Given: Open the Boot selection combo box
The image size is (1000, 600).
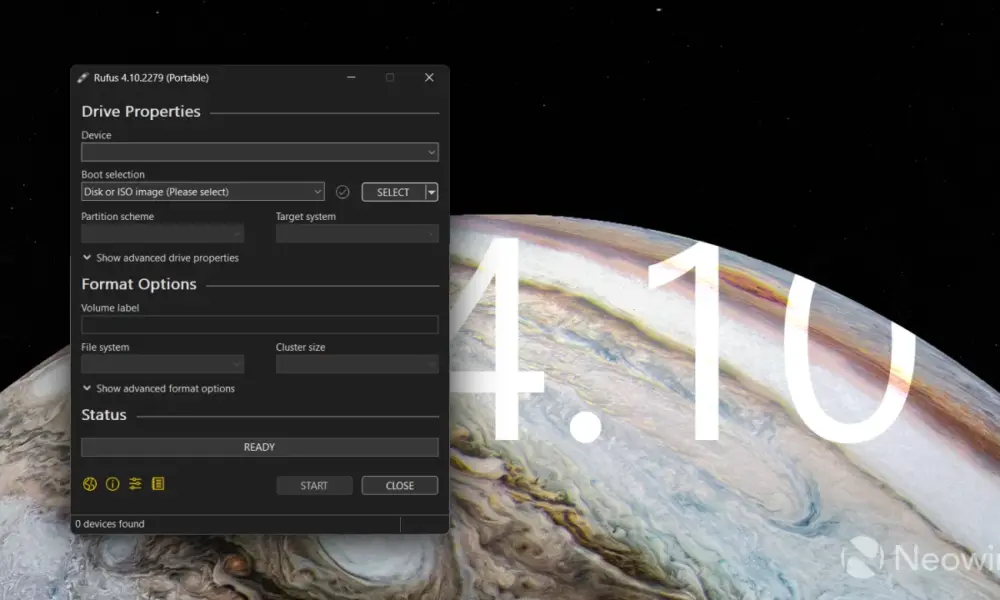Looking at the screenshot, I should click(x=202, y=192).
